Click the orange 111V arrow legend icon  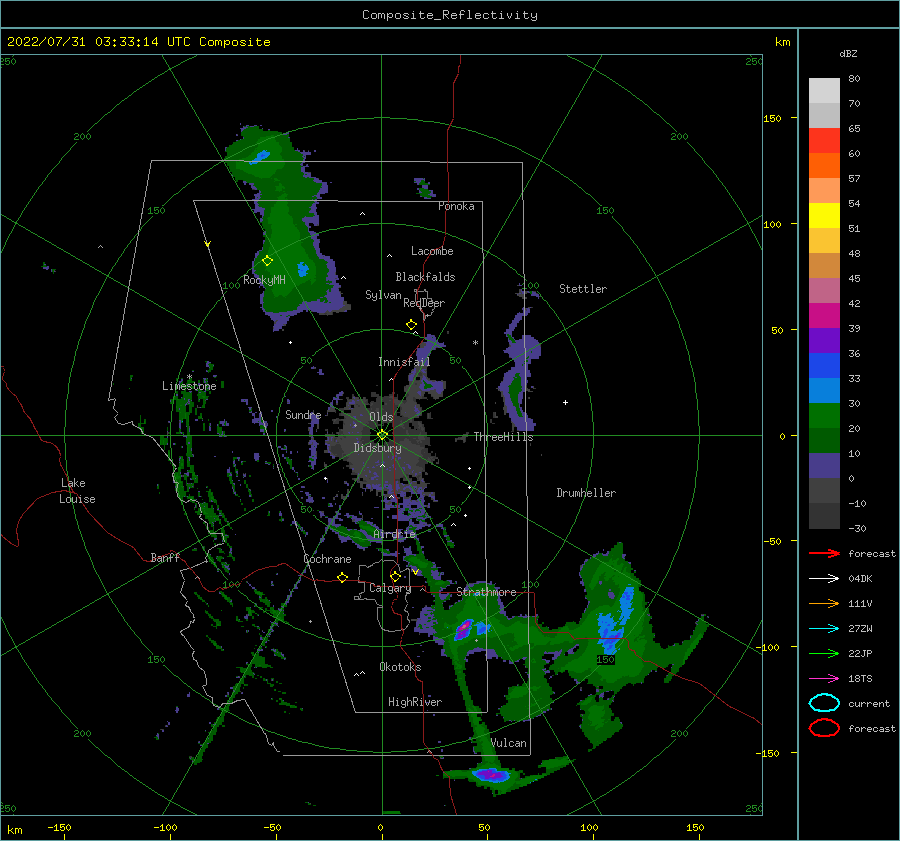824,603
